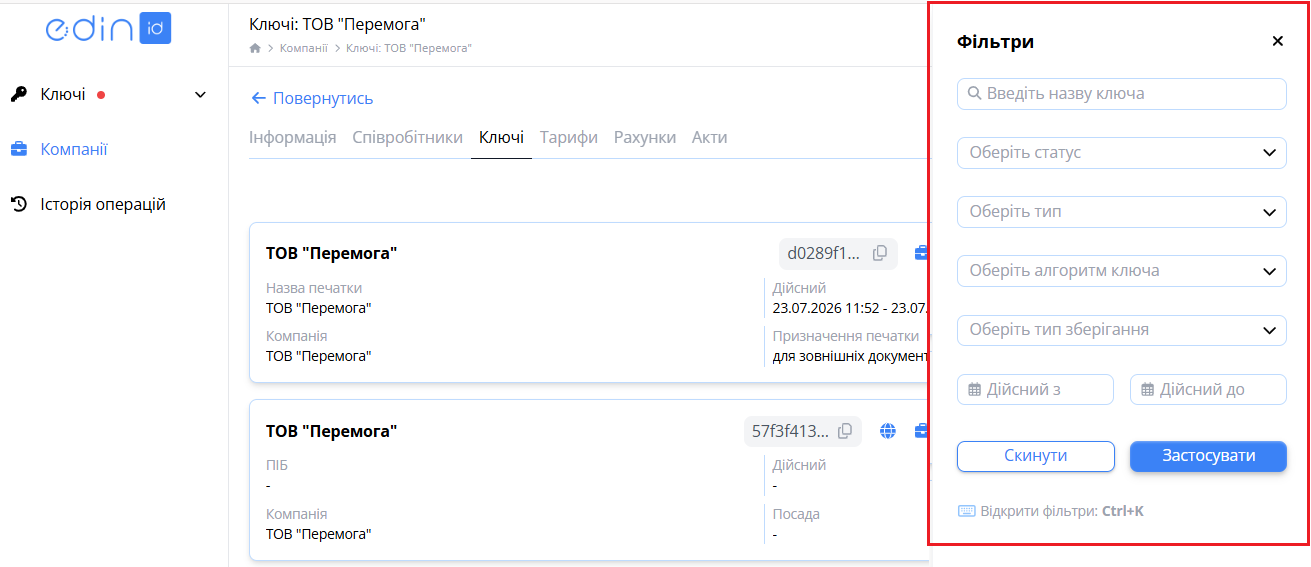
Task: Click the first ТОВ "Перемога" card title
Action: 332,253
